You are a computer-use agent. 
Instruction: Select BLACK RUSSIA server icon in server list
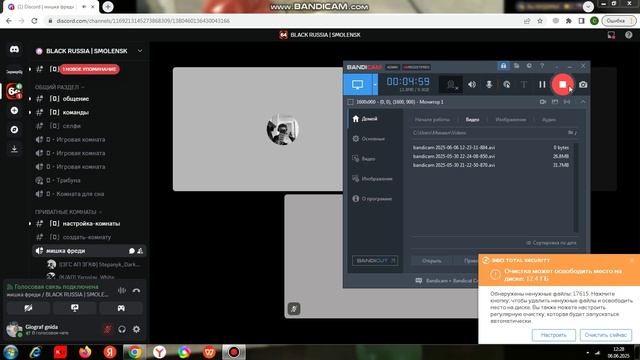[14, 91]
